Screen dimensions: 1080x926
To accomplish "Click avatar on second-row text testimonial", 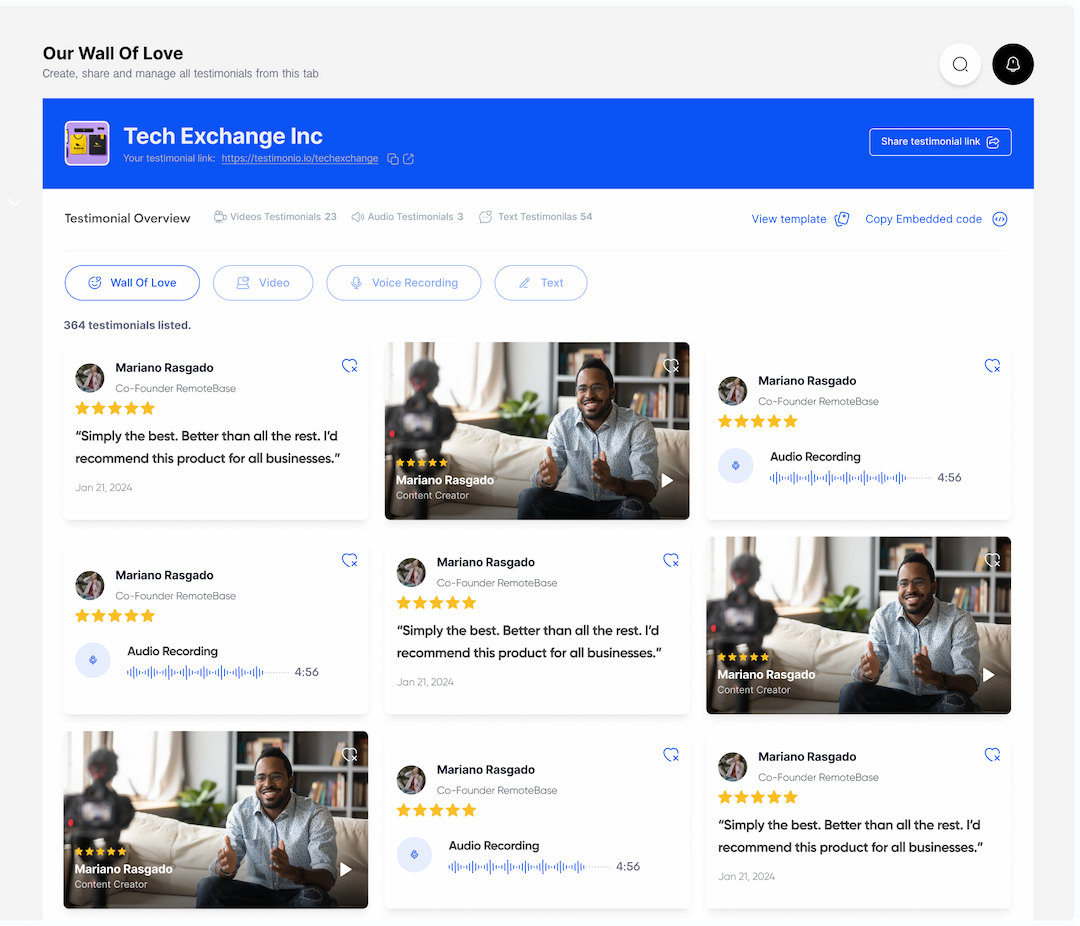I will (x=411, y=573).
